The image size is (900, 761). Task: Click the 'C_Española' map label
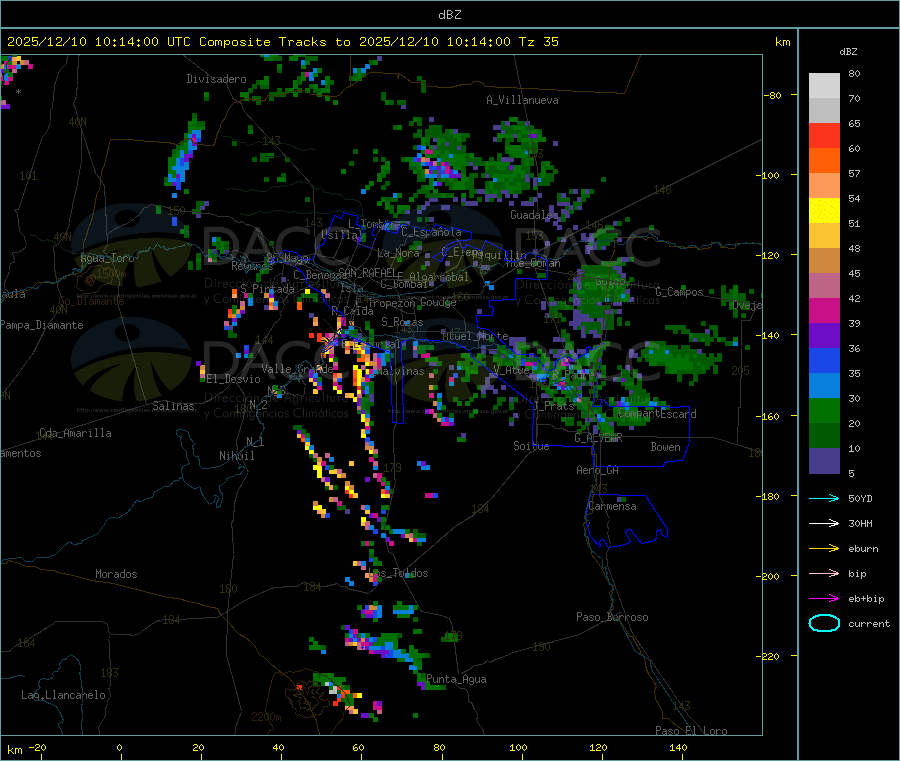[x=431, y=232]
